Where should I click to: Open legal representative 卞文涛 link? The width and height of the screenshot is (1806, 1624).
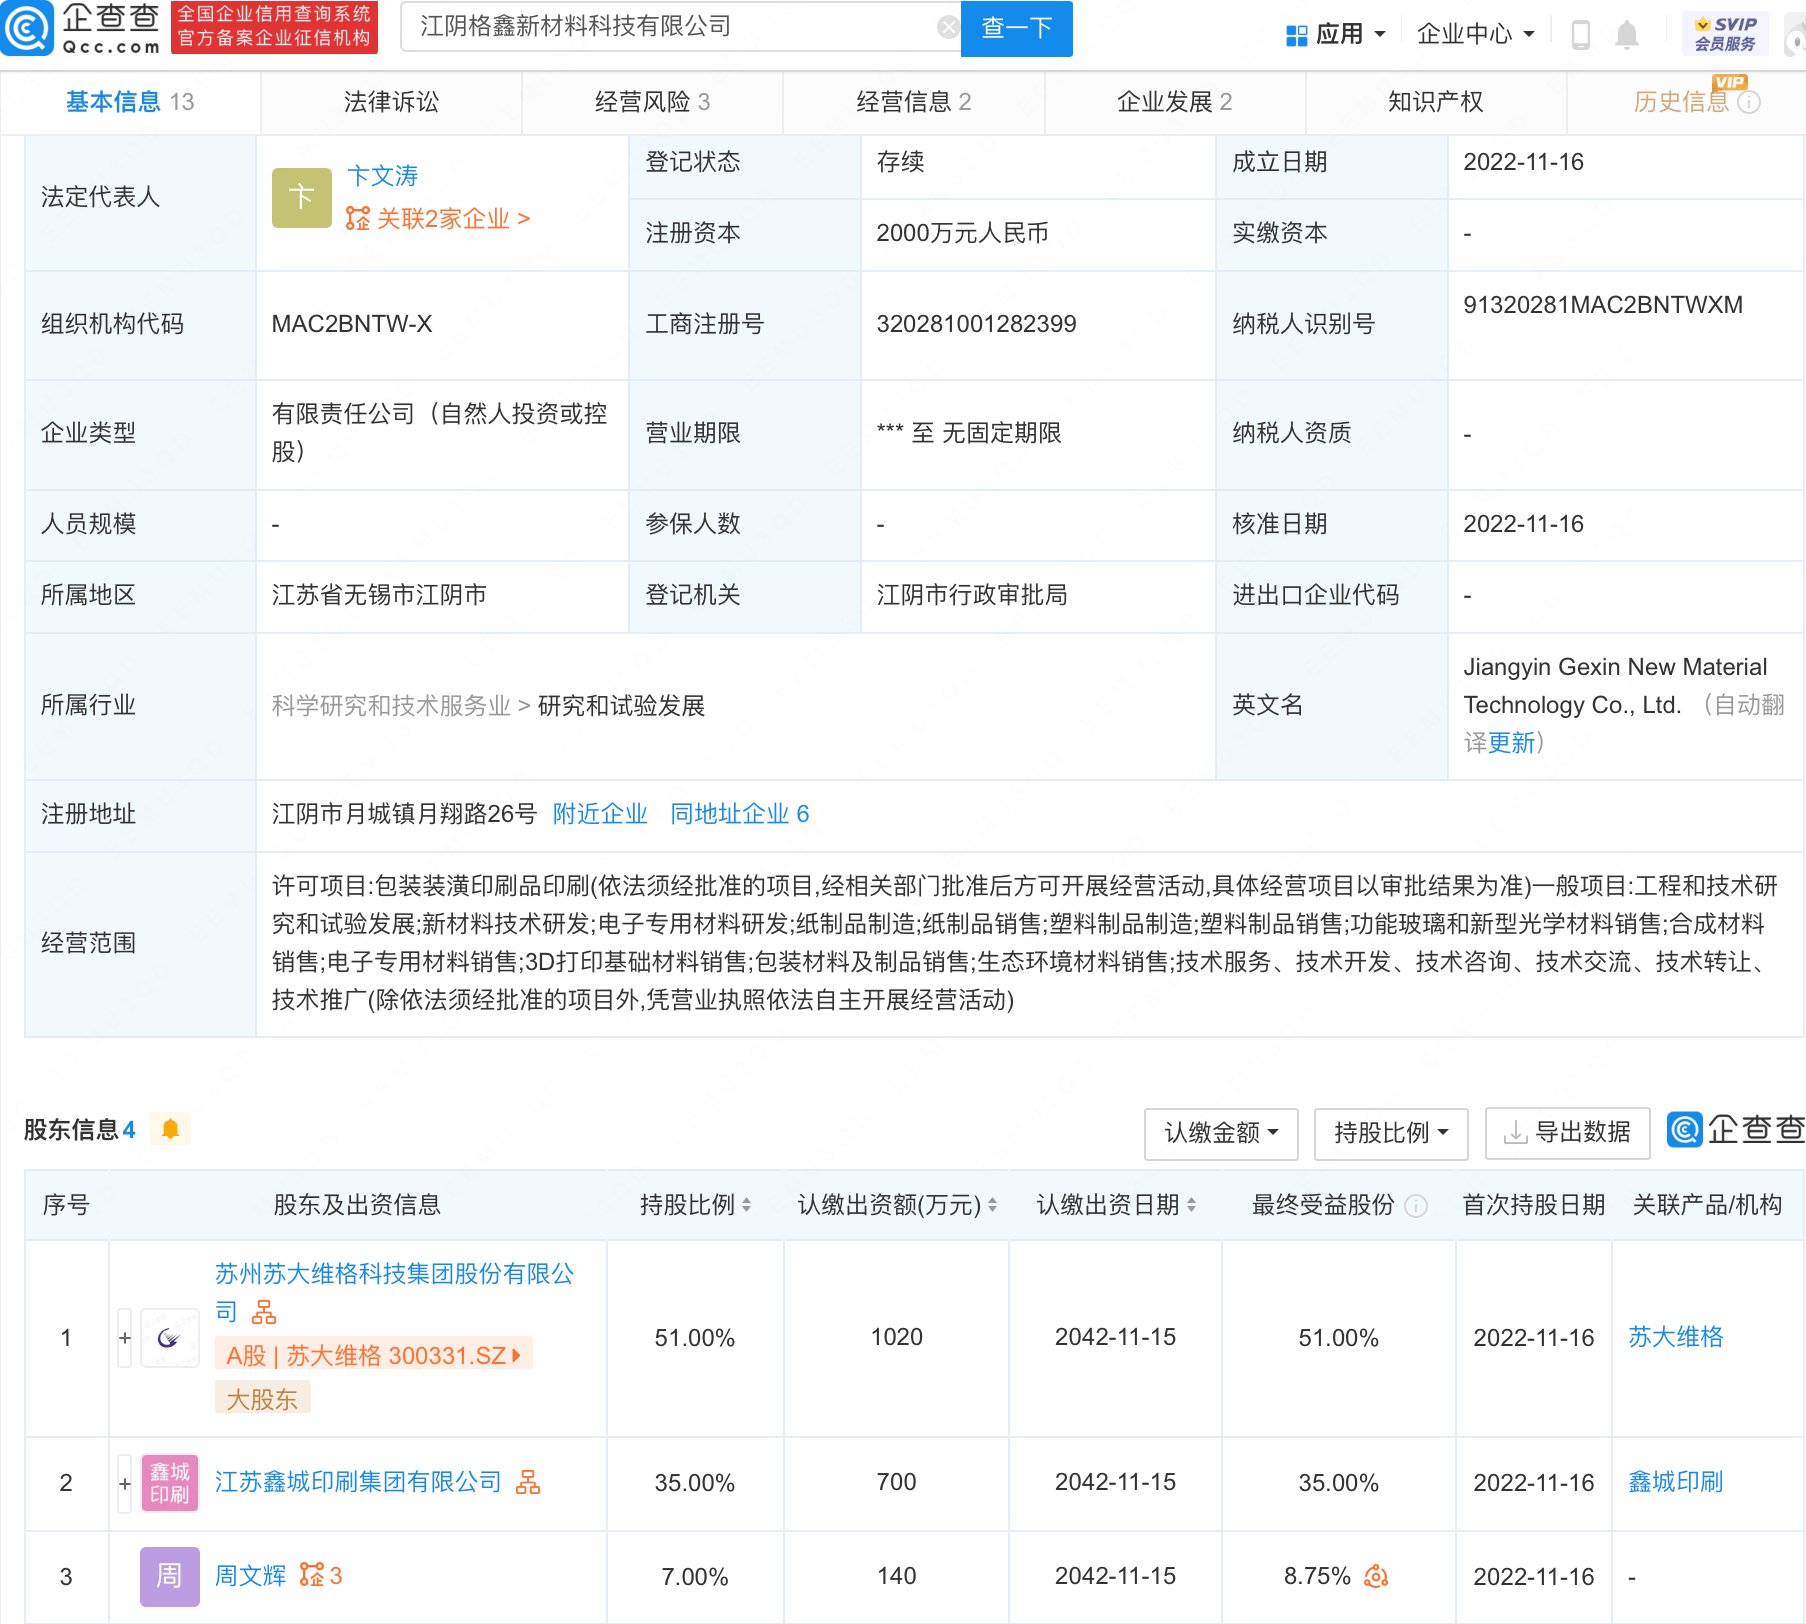382,176
